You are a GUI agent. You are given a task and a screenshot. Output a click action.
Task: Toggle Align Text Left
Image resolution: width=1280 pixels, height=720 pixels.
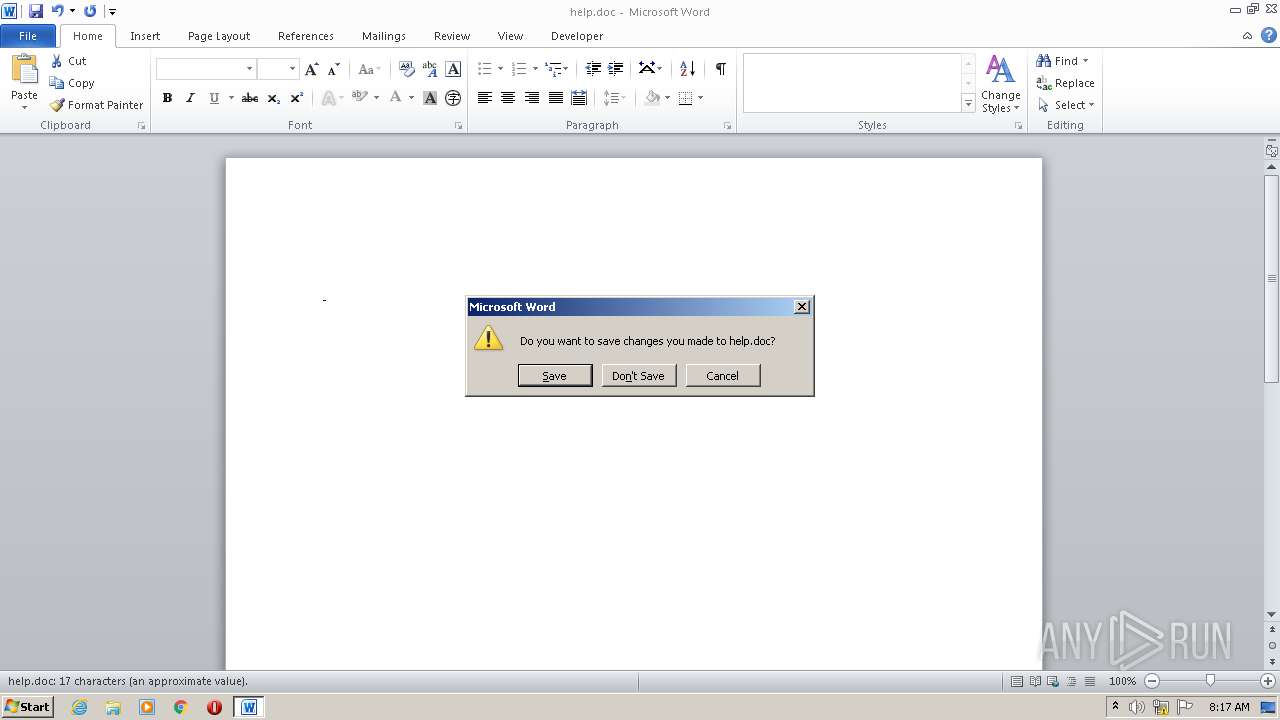pyautogui.click(x=485, y=98)
